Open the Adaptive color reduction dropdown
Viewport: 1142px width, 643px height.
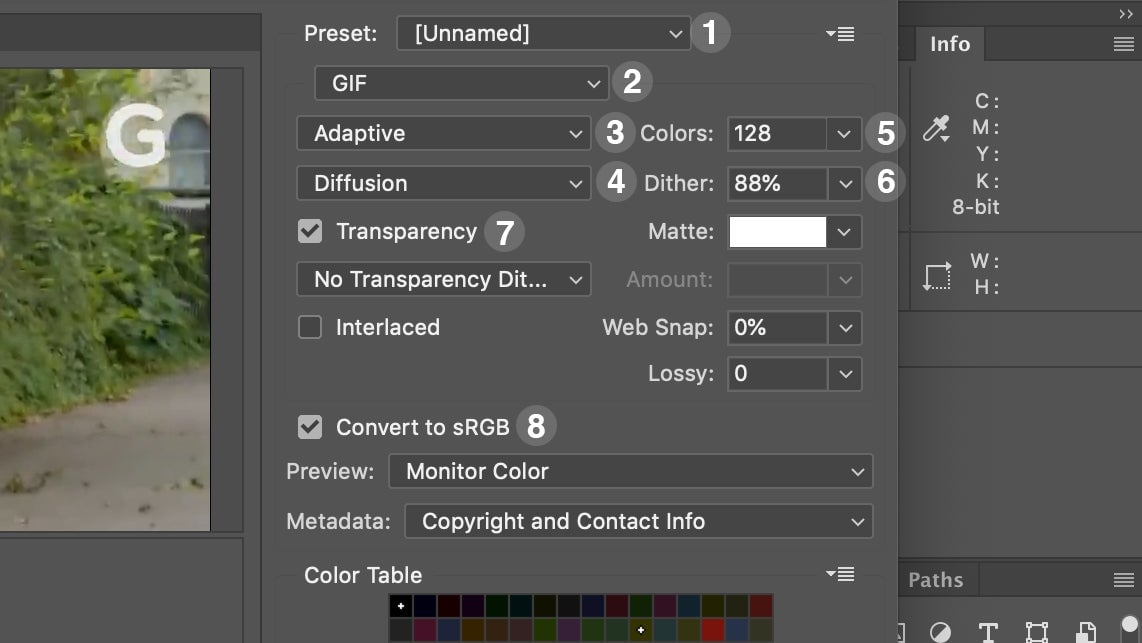[443, 133]
